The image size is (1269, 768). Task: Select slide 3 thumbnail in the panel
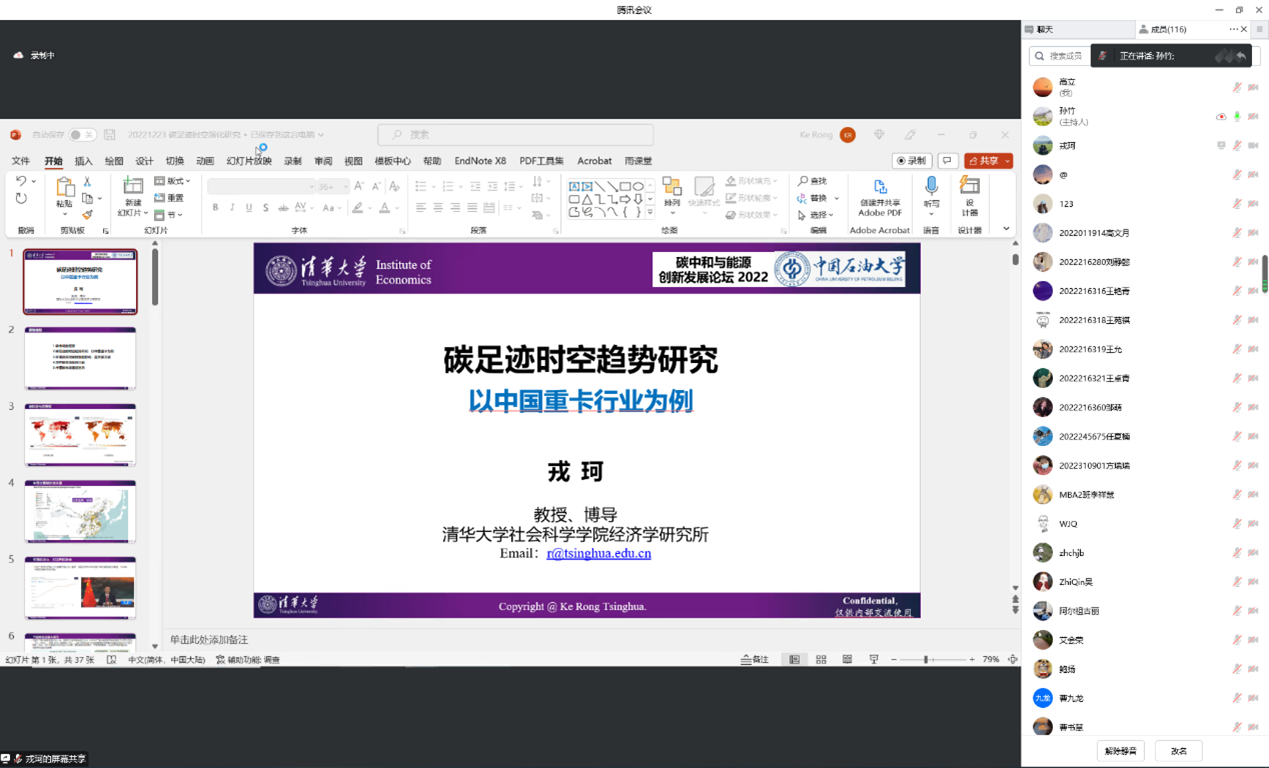(80, 435)
